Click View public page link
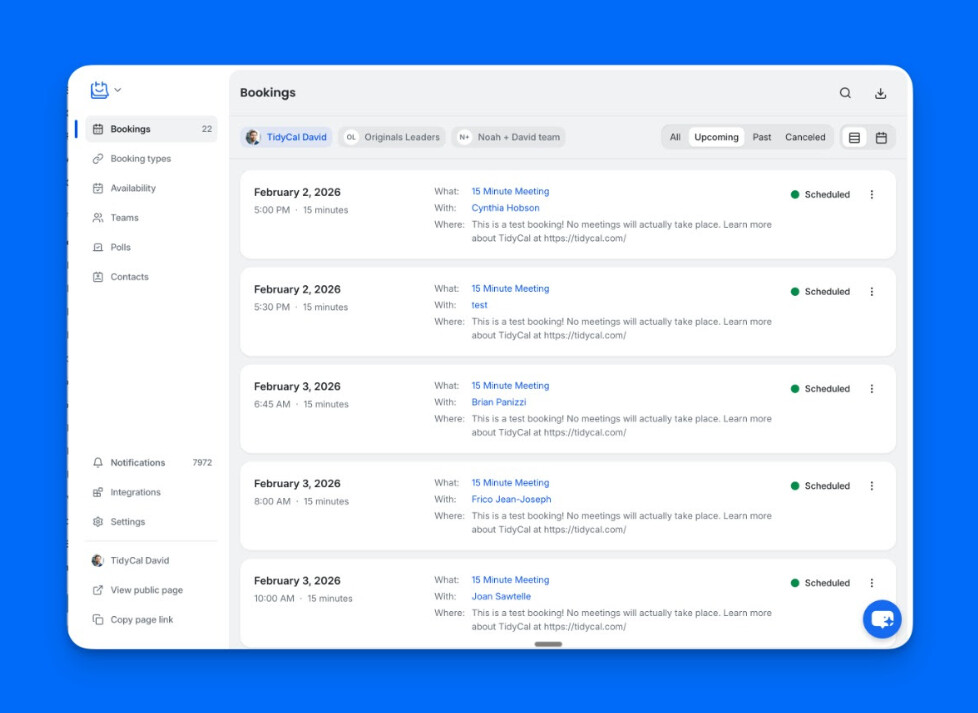This screenshot has height=713, width=978. coord(147,589)
